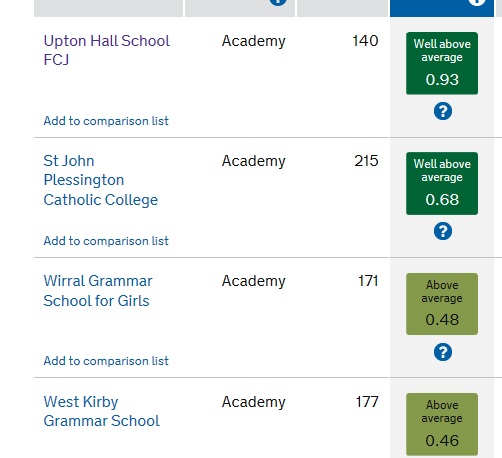The height and width of the screenshot is (458, 502).
Task: Add Upton Hall School to comparison list
Action: pyautogui.click(x=106, y=121)
